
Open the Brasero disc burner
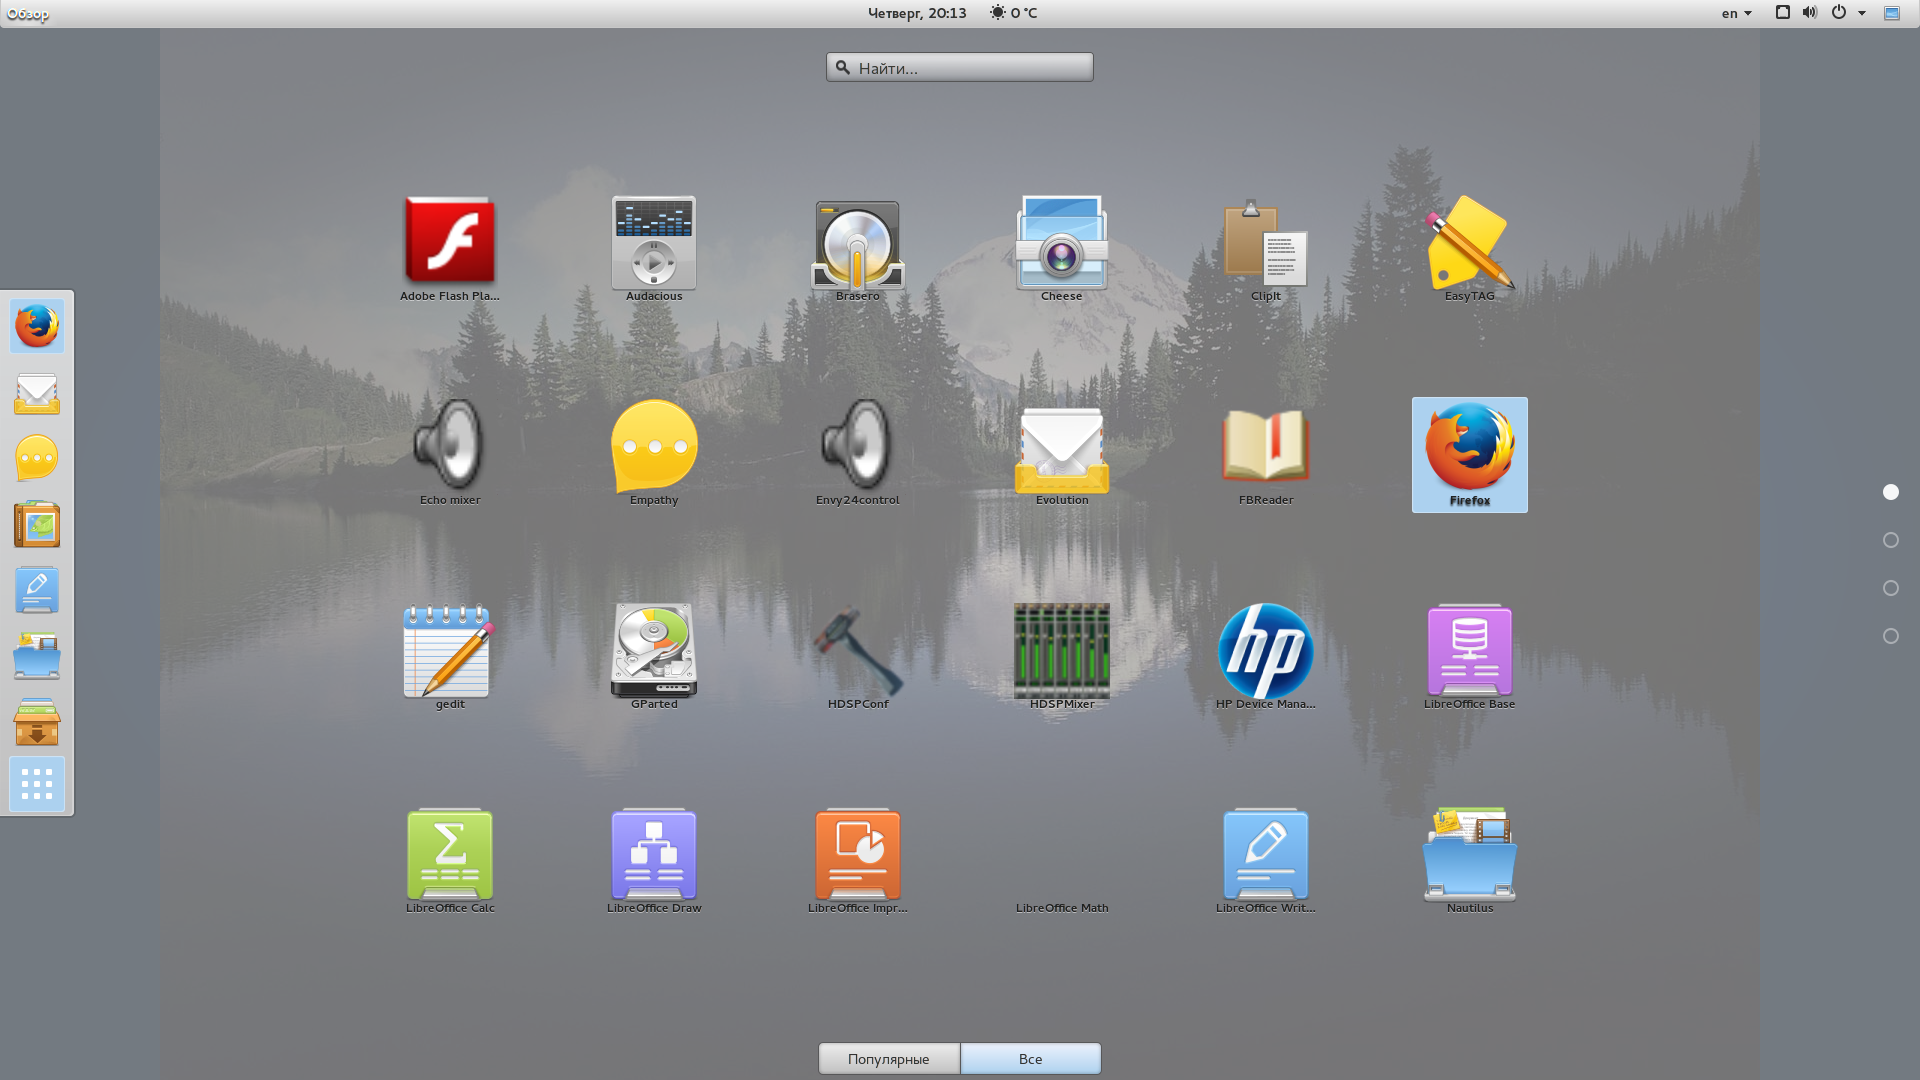point(857,244)
